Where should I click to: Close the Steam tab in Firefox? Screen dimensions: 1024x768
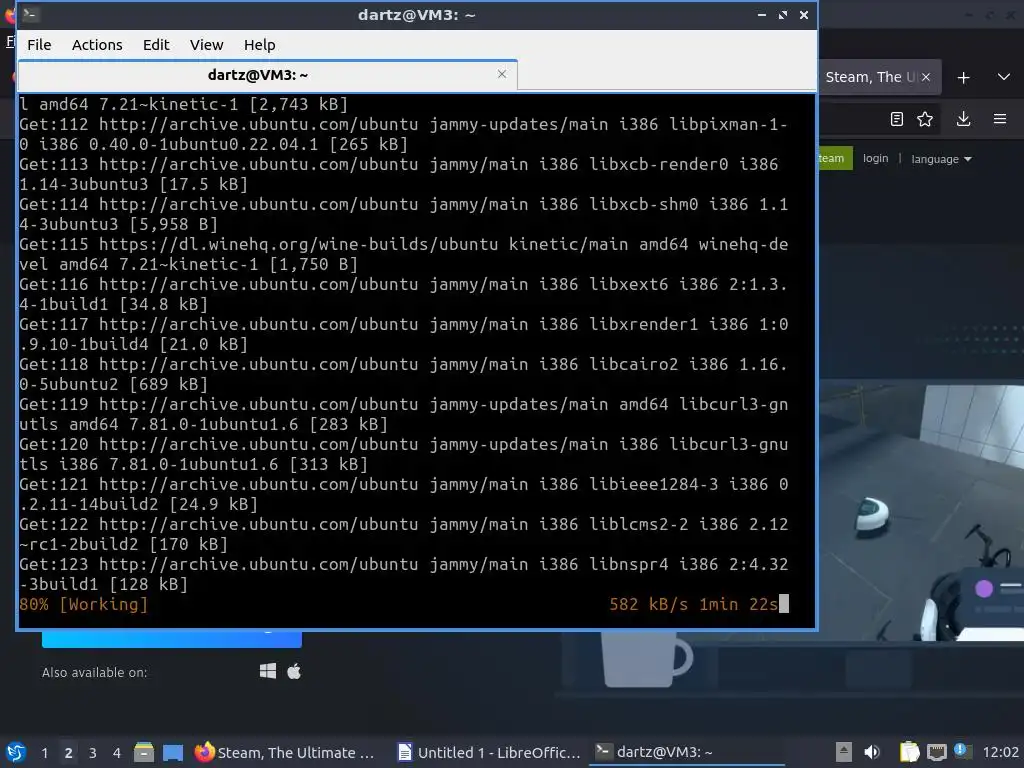pyautogui.click(x=925, y=78)
